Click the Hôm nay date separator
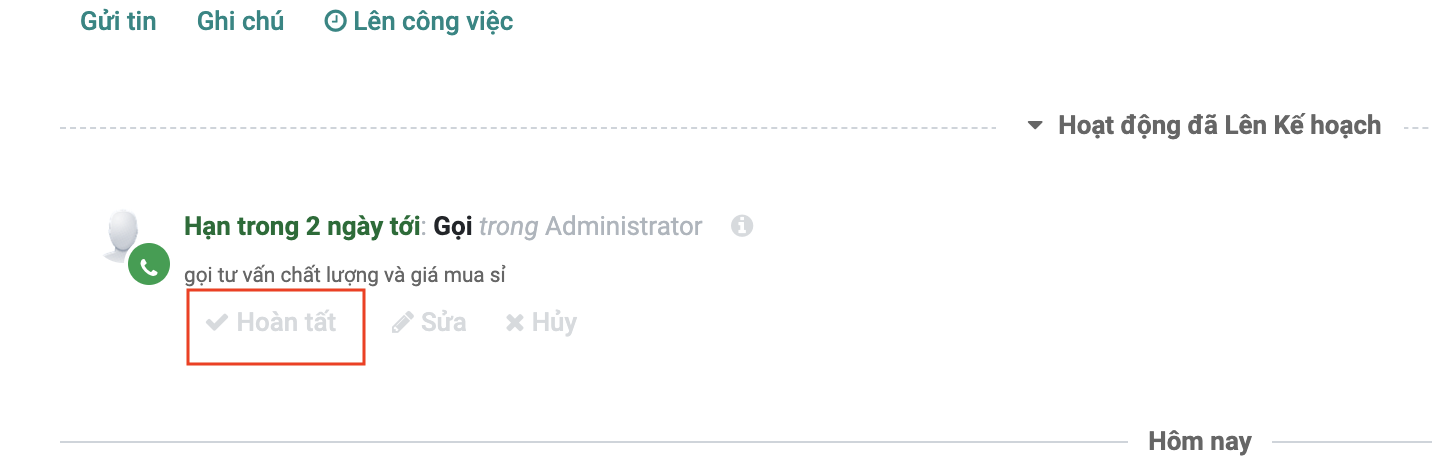The image size is (1432, 469). pyautogui.click(x=1199, y=441)
